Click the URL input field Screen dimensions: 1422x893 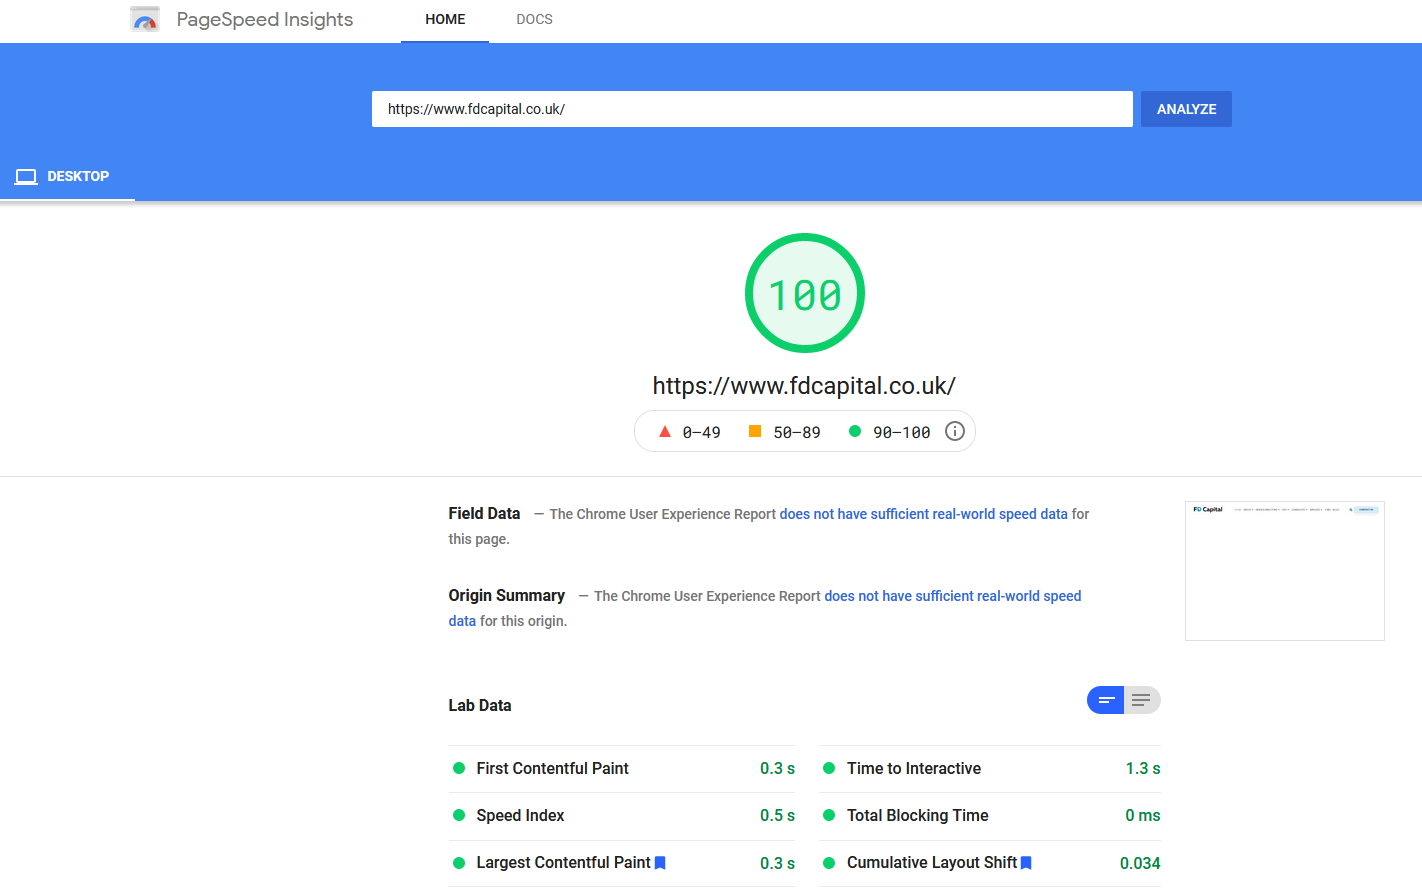click(x=752, y=109)
